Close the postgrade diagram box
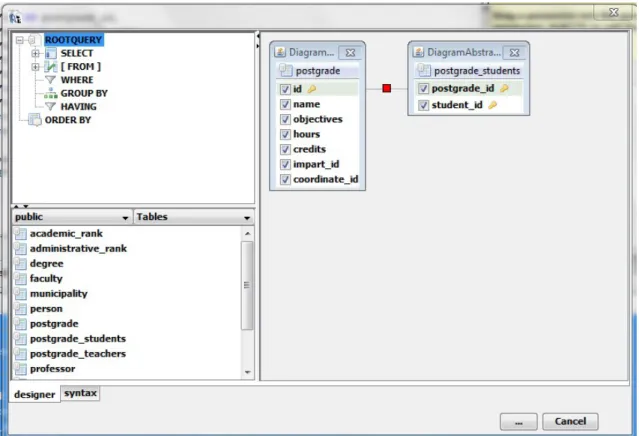The width and height of the screenshot is (639, 436). pyautogui.click(x=350, y=53)
